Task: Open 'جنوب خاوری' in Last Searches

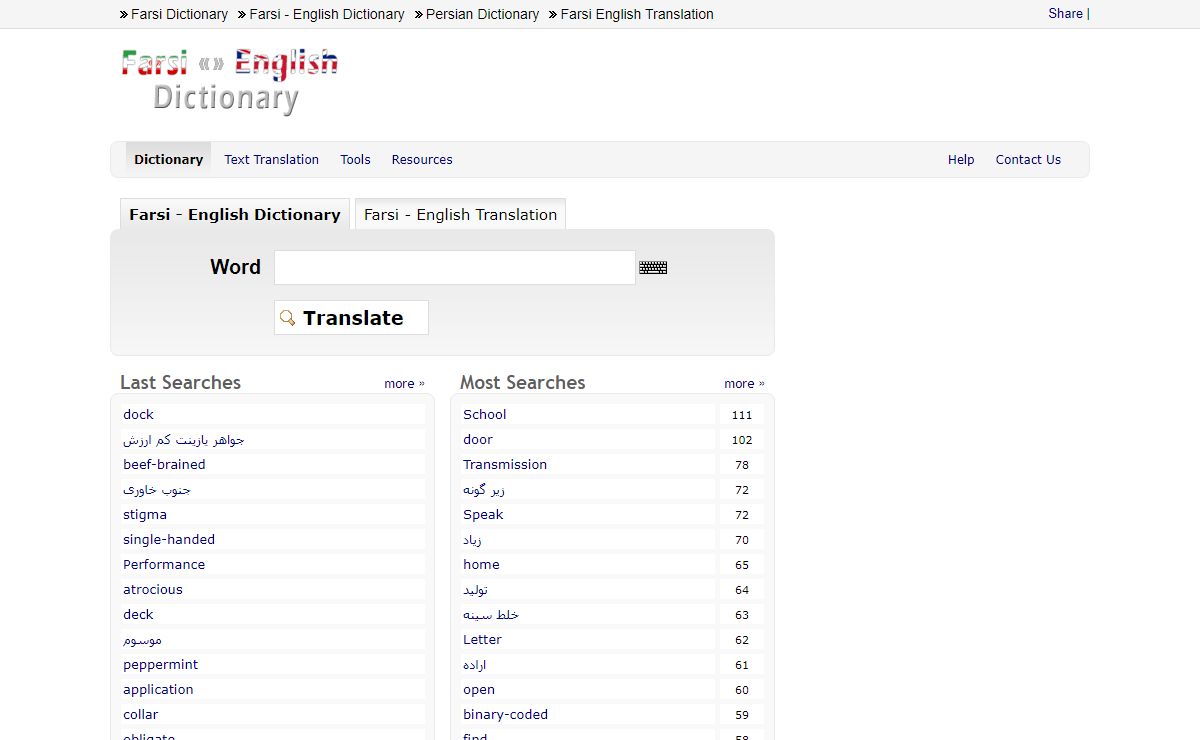Action: pos(157,489)
